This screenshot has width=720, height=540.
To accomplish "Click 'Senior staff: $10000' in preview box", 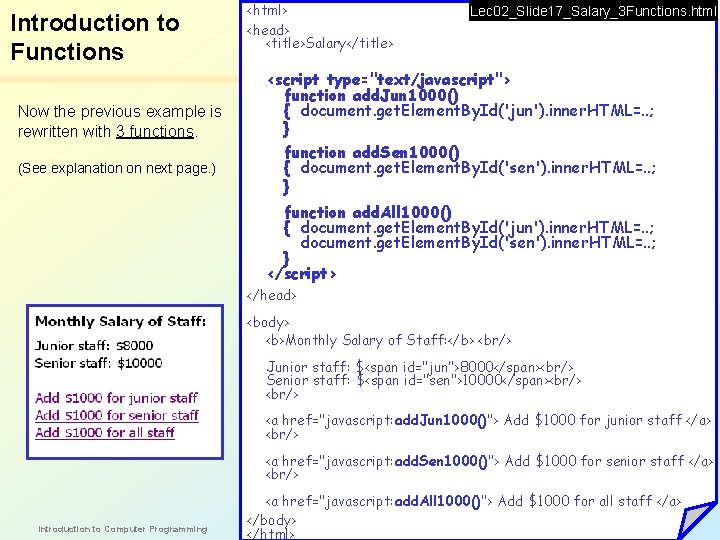I will (99, 363).
